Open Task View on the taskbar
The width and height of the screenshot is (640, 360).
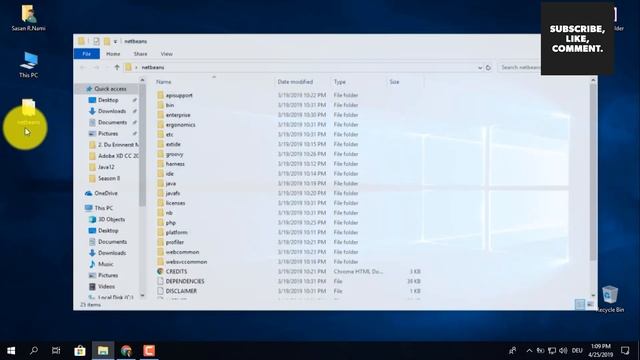pos(56,351)
